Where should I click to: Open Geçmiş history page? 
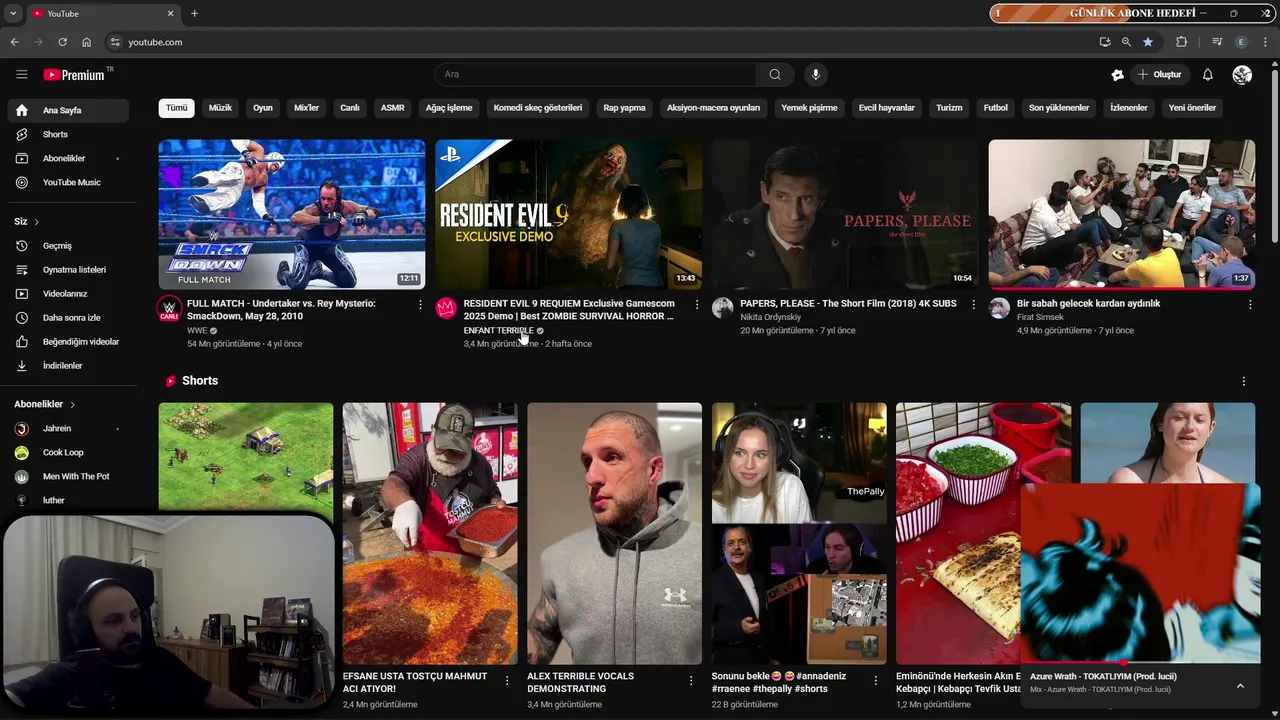tap(68, 245)
